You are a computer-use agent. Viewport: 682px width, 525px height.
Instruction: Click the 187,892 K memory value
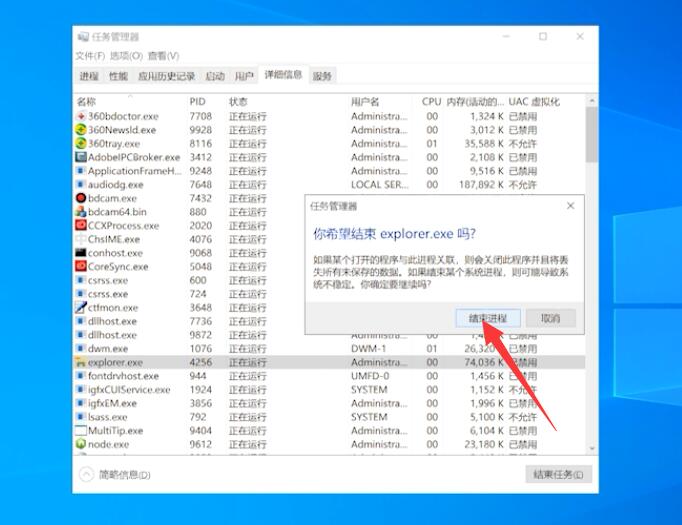pyautogui.click(x=481, y=184)
